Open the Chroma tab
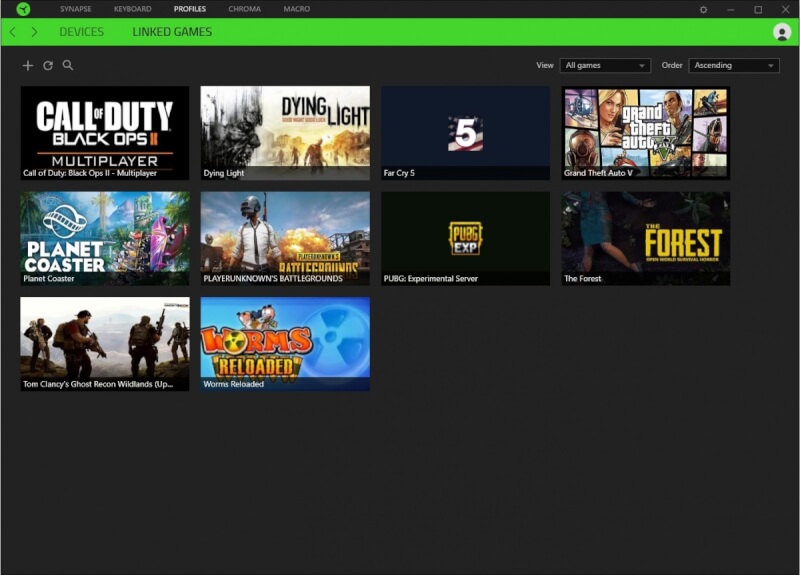Viewport: 800px width, 575px height. coord(244,9)
